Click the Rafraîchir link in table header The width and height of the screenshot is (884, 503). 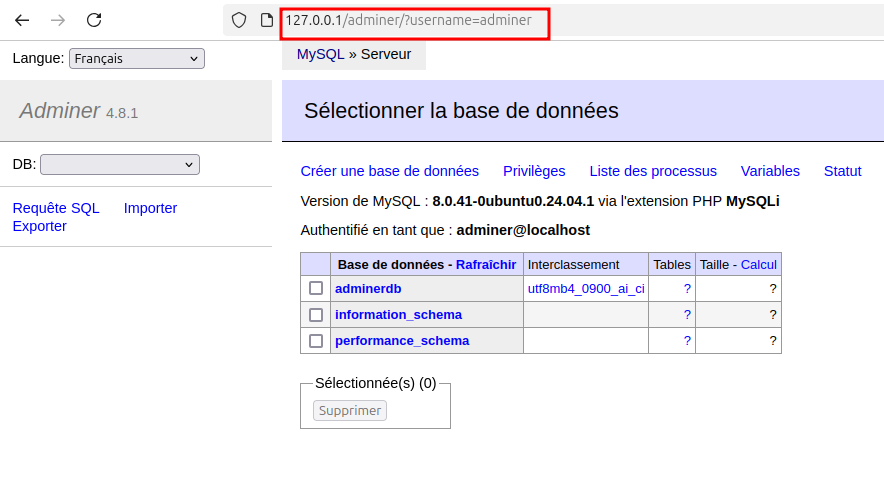[x=486, y=265]
